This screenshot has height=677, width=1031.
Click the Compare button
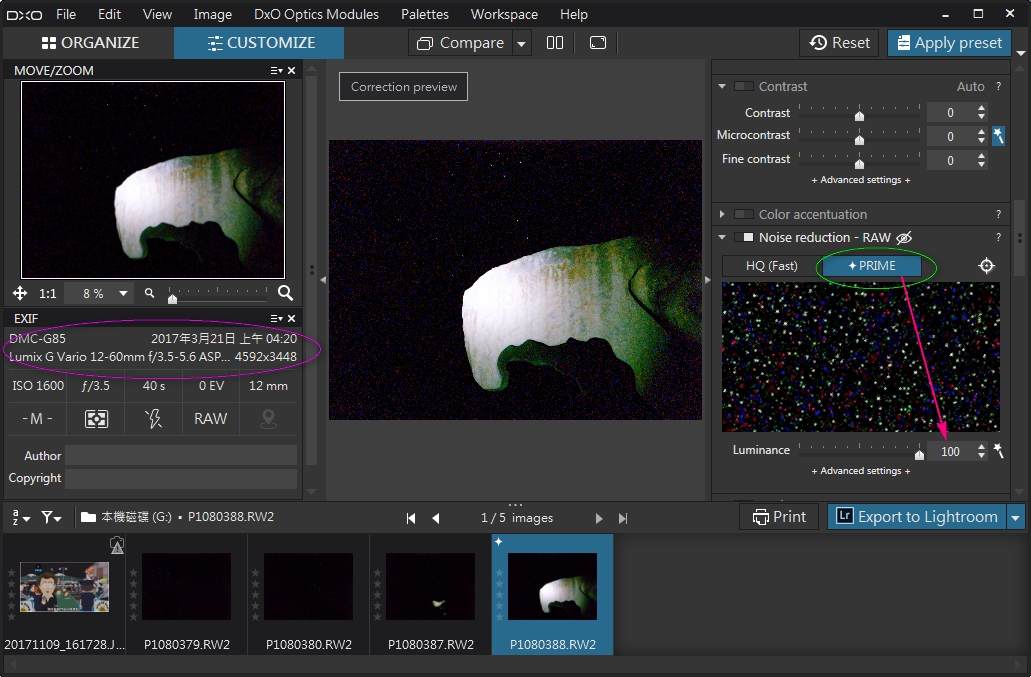click(460, 43)
